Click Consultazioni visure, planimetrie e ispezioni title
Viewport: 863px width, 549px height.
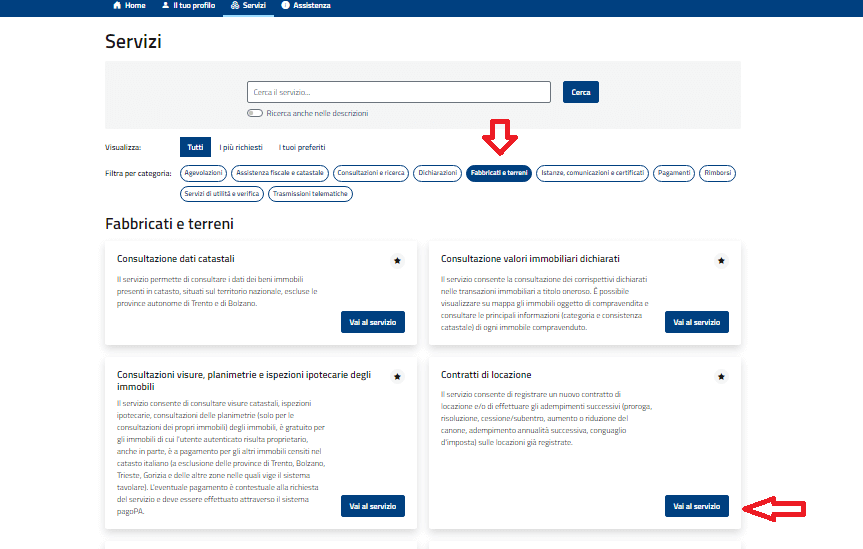click(x=244, y=381)
